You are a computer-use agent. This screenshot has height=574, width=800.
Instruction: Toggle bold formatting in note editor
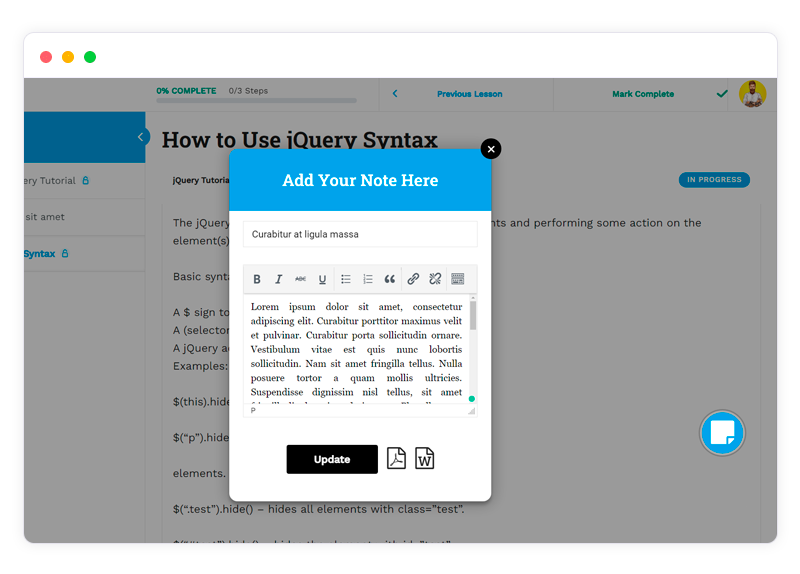(257, 279)
